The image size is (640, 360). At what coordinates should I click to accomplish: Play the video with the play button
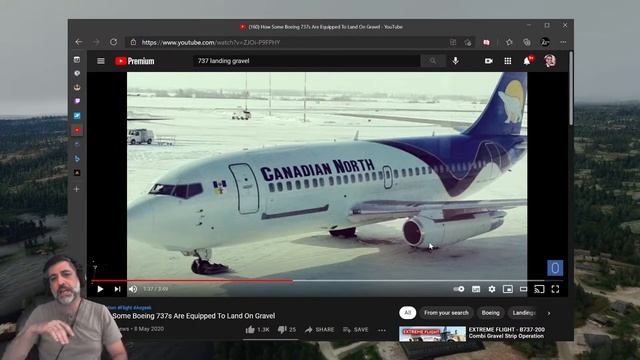click(x=100, y=289)
